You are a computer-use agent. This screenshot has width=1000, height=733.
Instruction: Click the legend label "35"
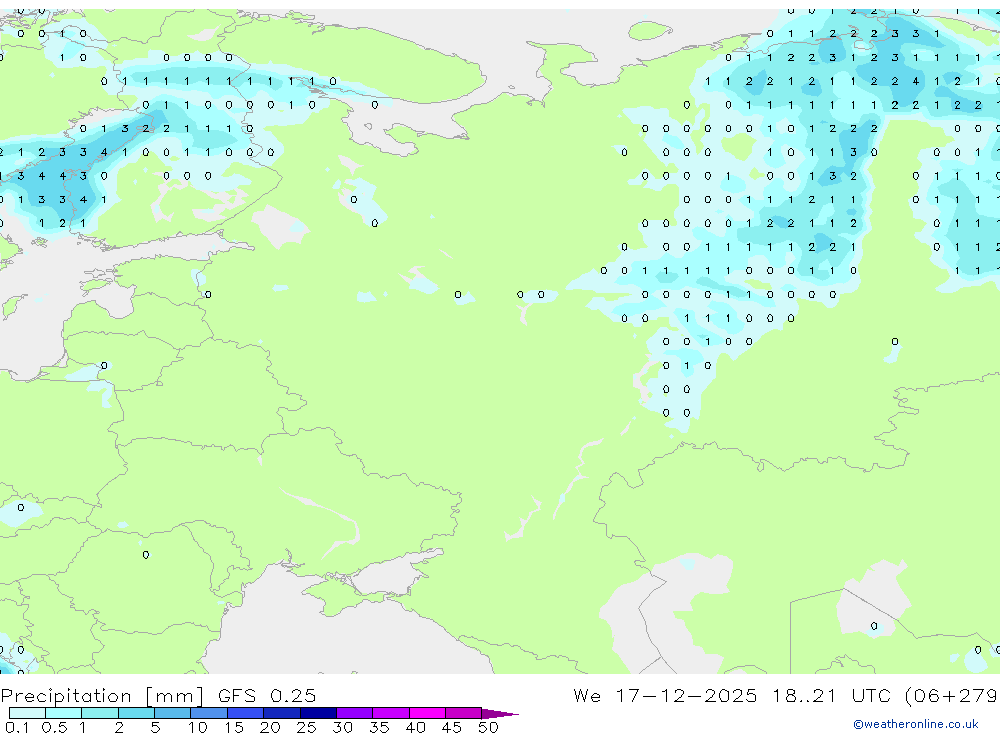[379, 727]
